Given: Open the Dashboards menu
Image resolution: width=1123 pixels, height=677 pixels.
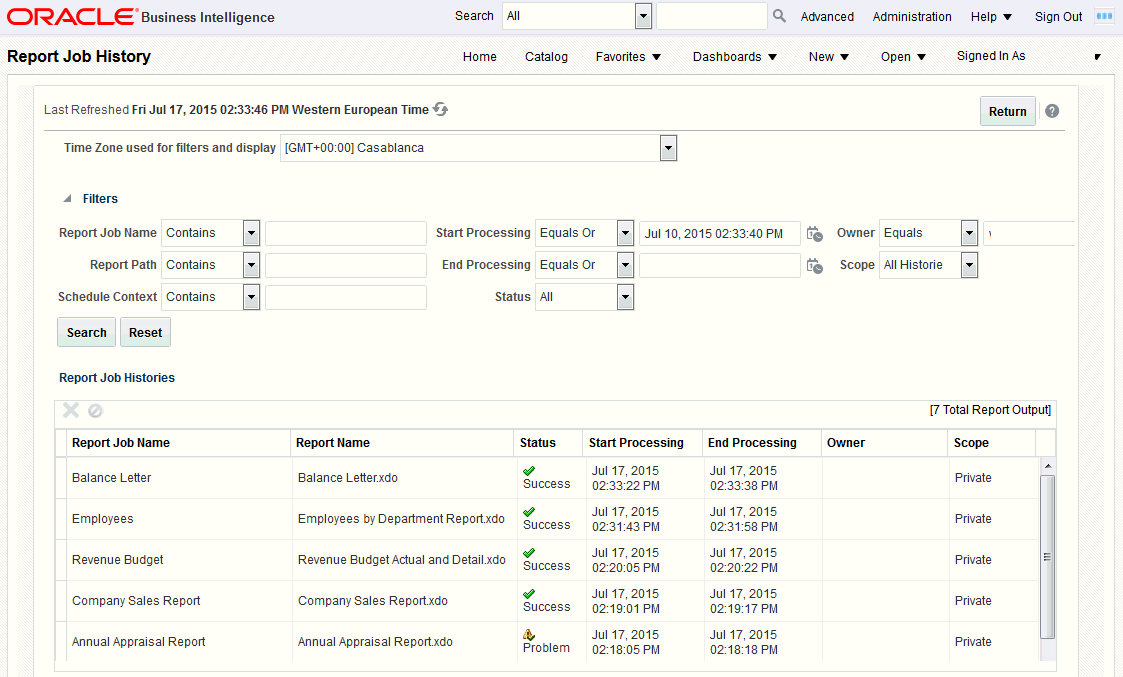Looking at the screenshot, I should pyautogui.click(x=735, y=57).
